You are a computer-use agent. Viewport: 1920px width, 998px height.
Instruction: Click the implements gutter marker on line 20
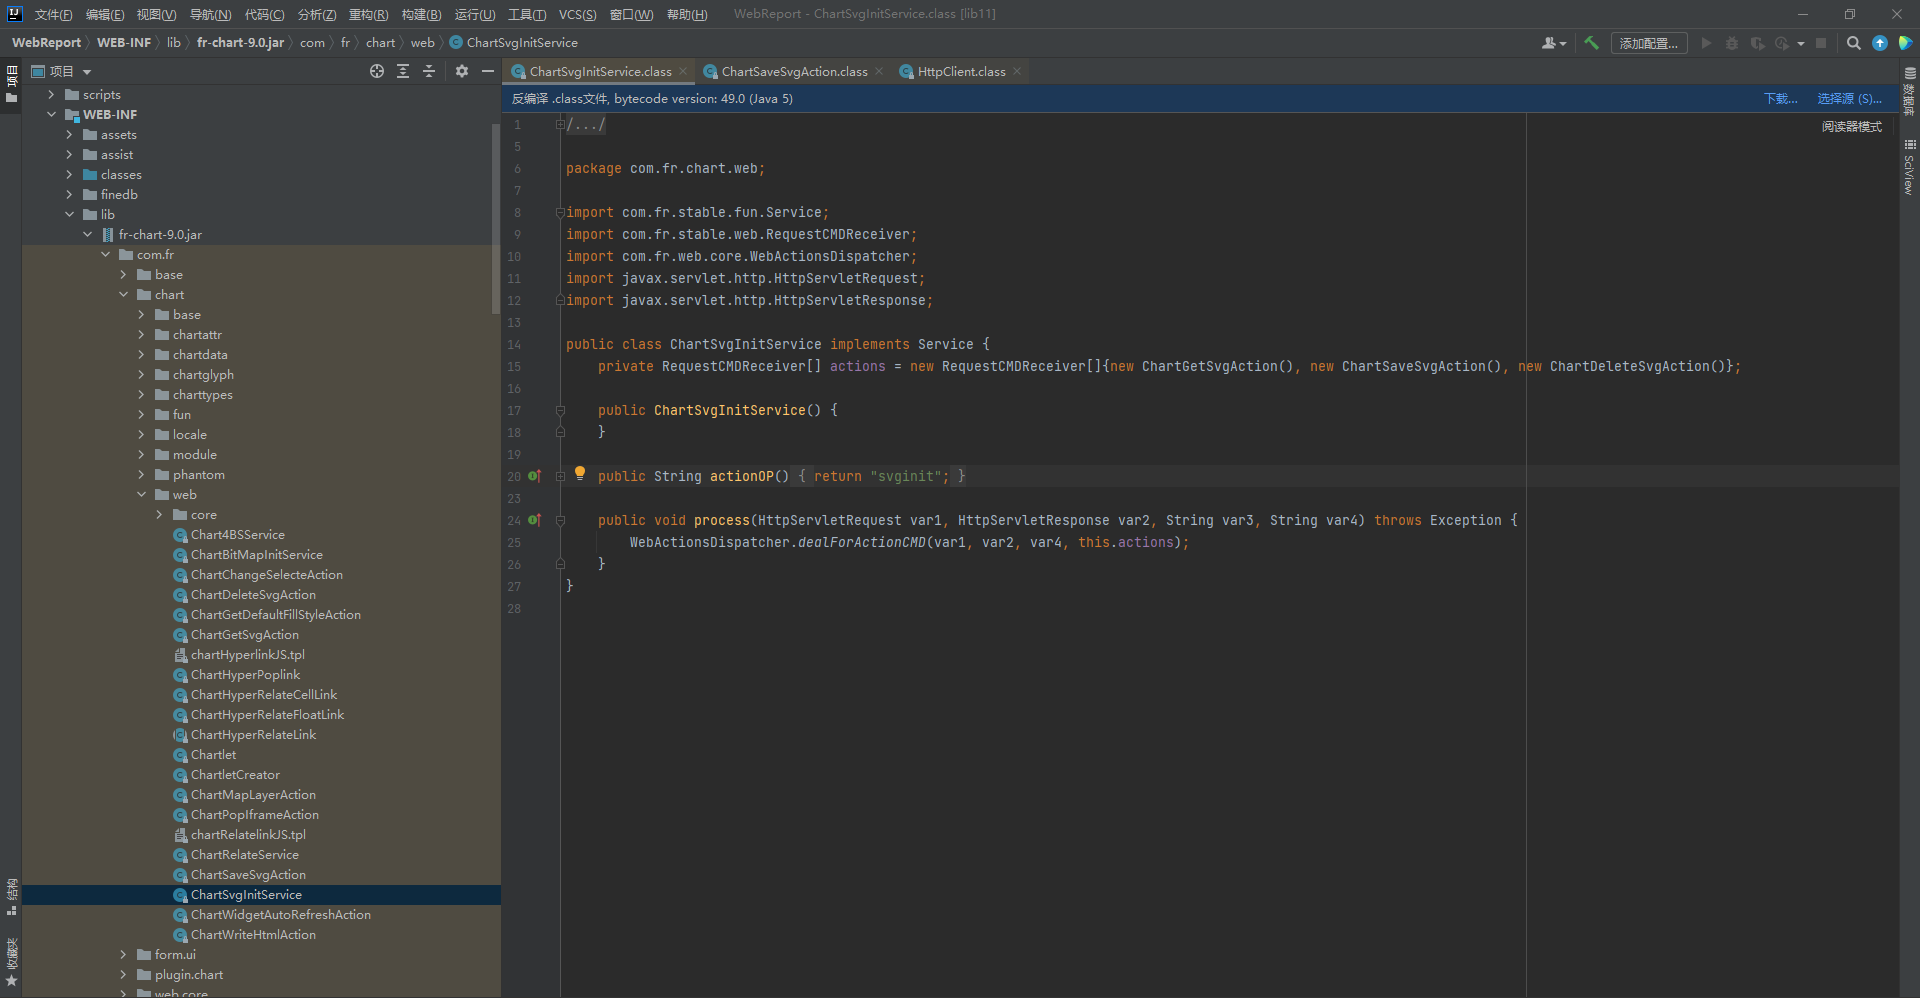point(535,476)
